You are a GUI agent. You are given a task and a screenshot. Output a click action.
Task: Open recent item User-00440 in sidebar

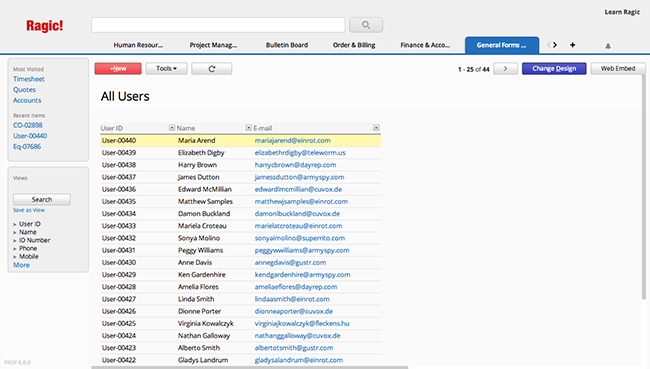click(30, 136)
